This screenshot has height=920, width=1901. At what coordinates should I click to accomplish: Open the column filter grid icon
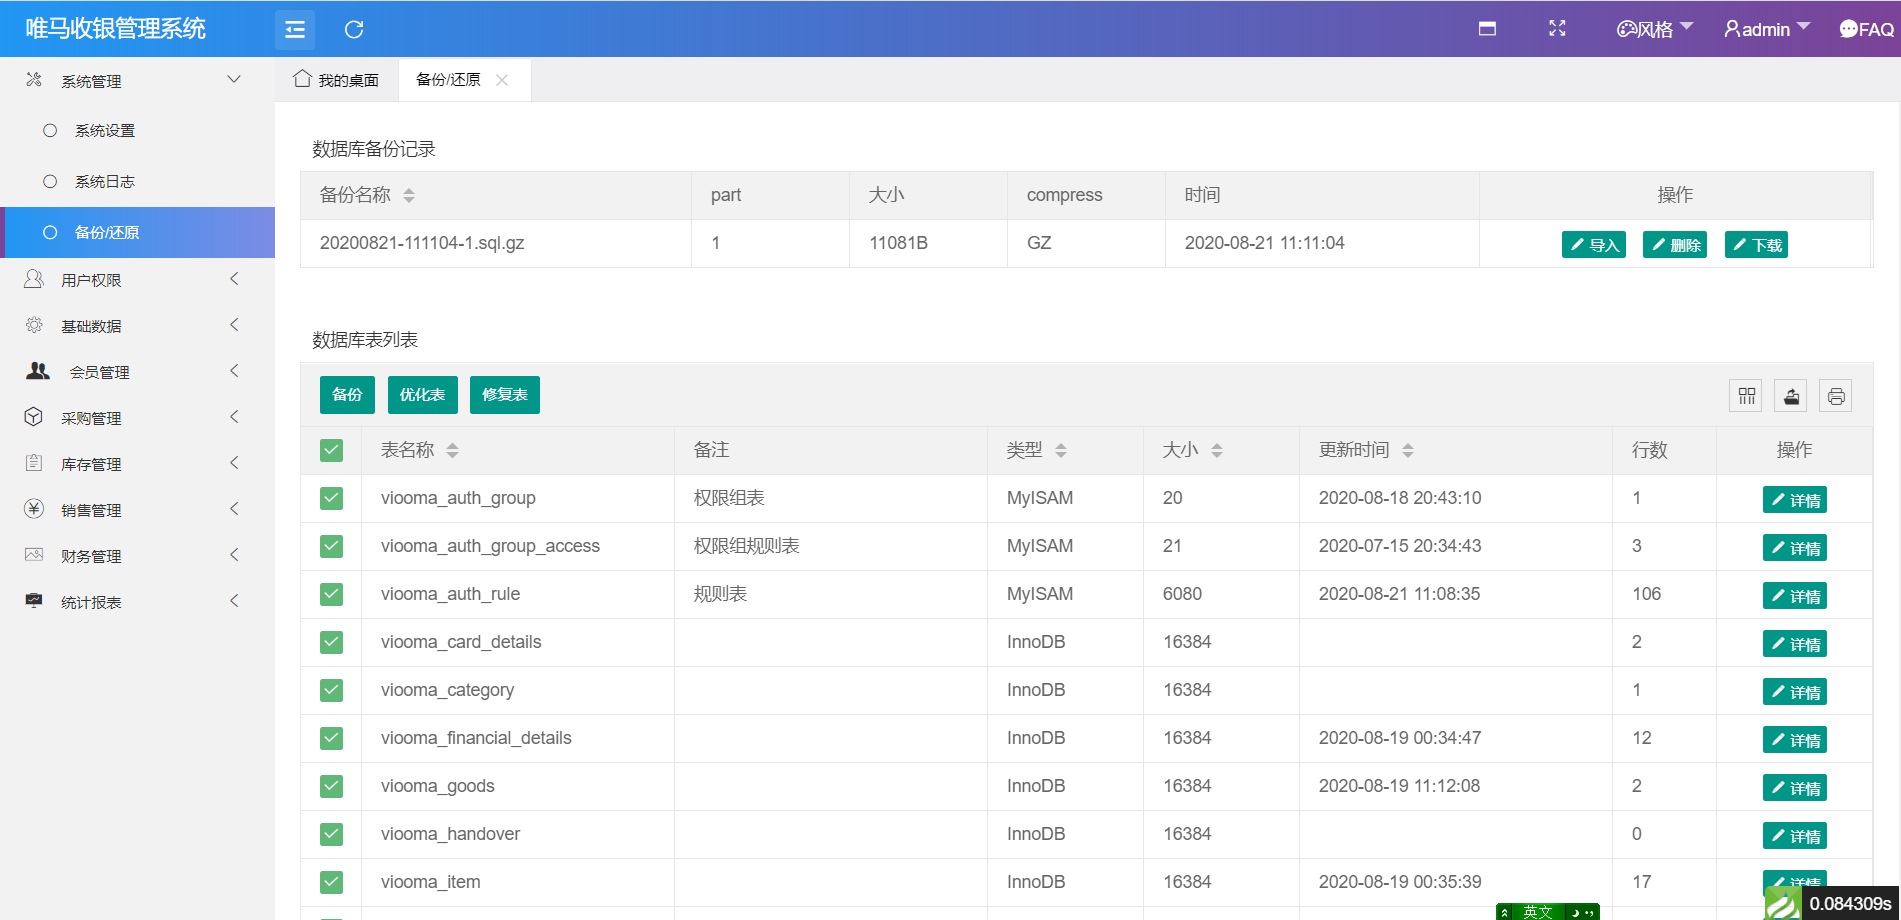tap(1746, 396)
